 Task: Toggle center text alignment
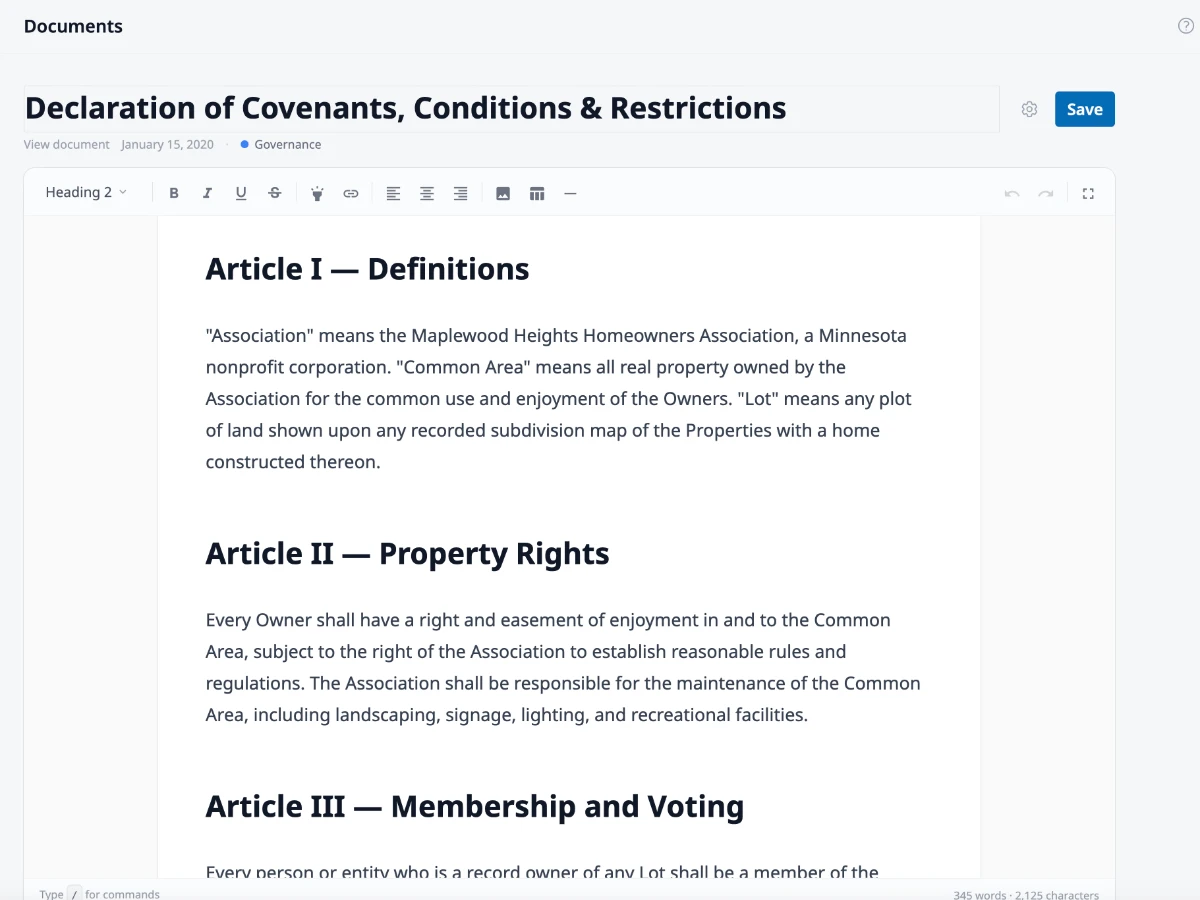427,193
